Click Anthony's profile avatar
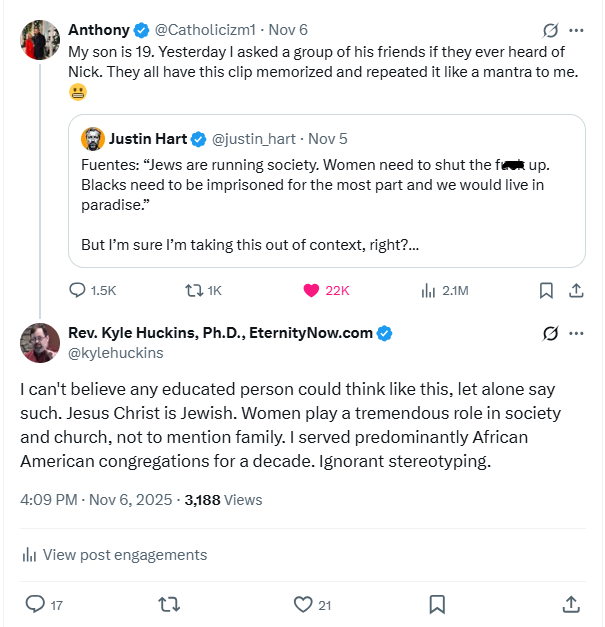This screenshot has height=627, width=605. pyautogui.click(x=39, y=40)
